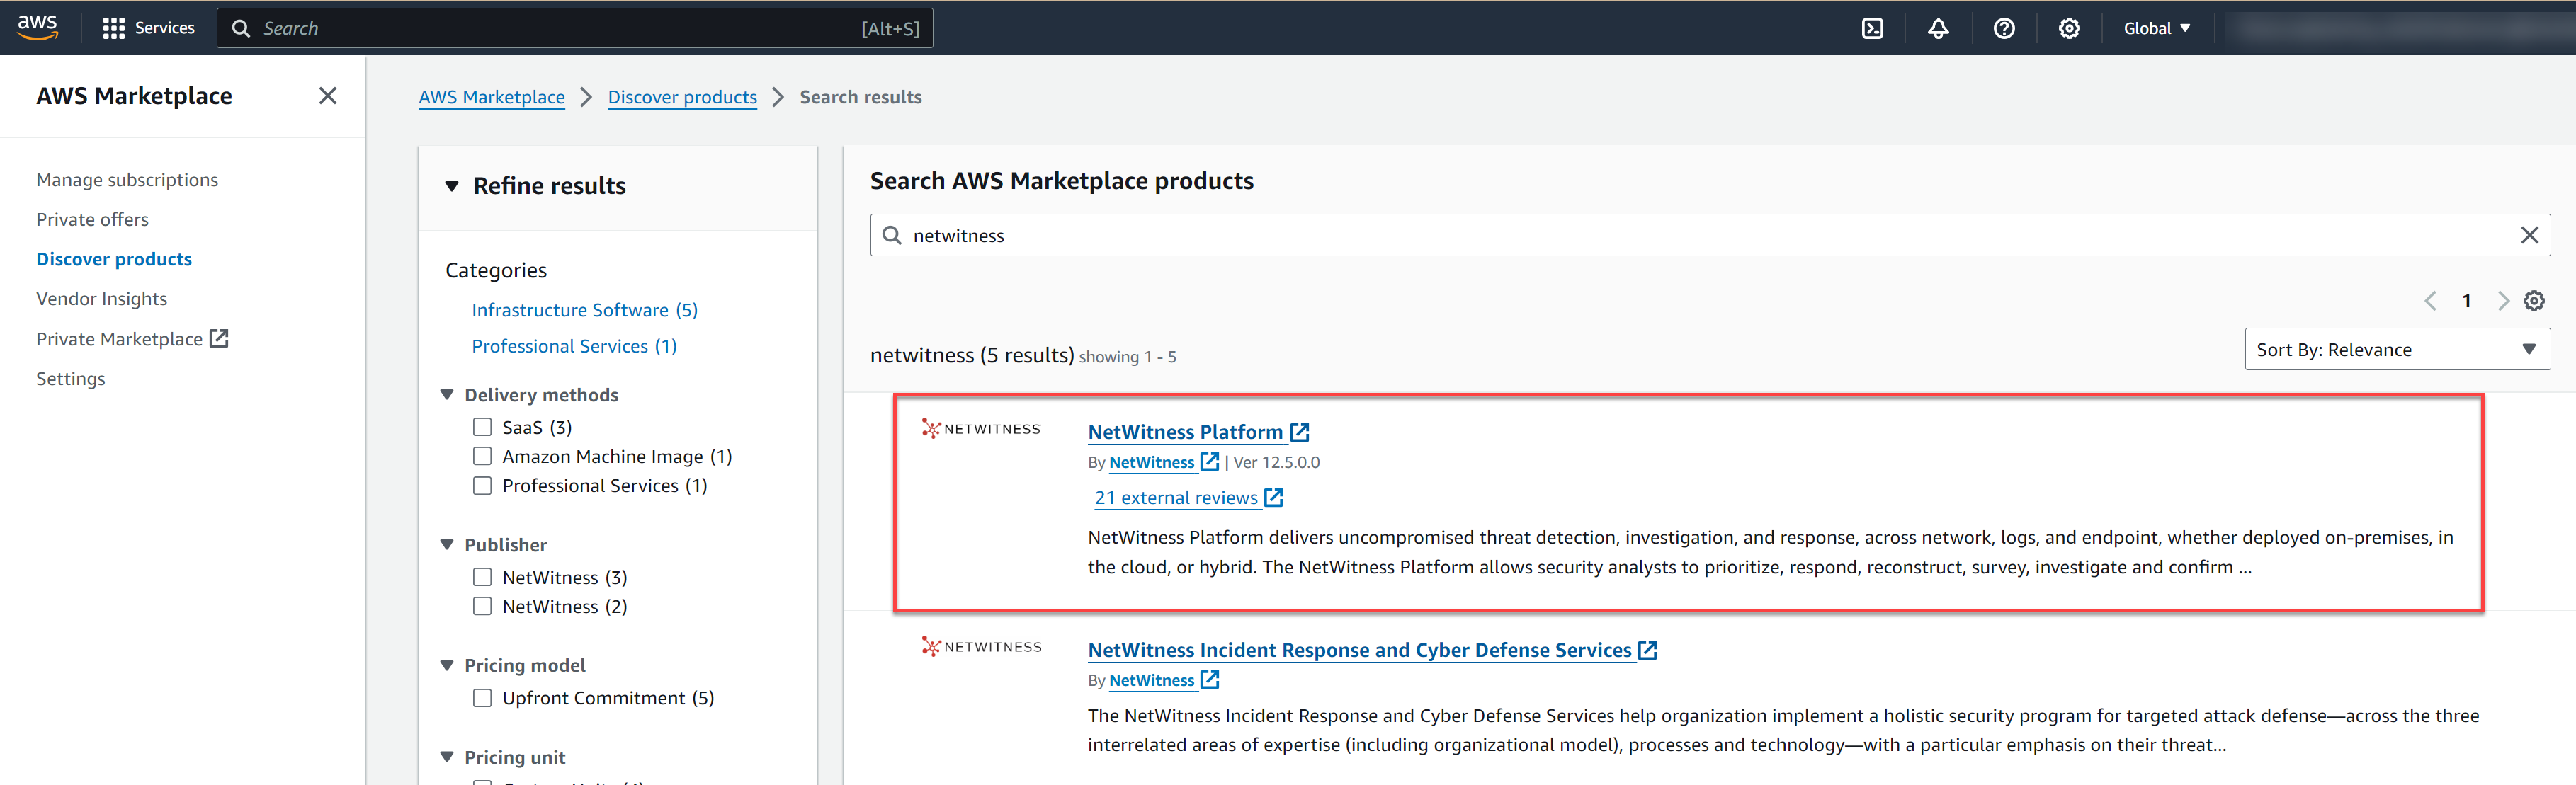The height and width of the screenshot is (785, 2576).
Task: Open the 21 external reviews link
Action: tap(1176, 498)
